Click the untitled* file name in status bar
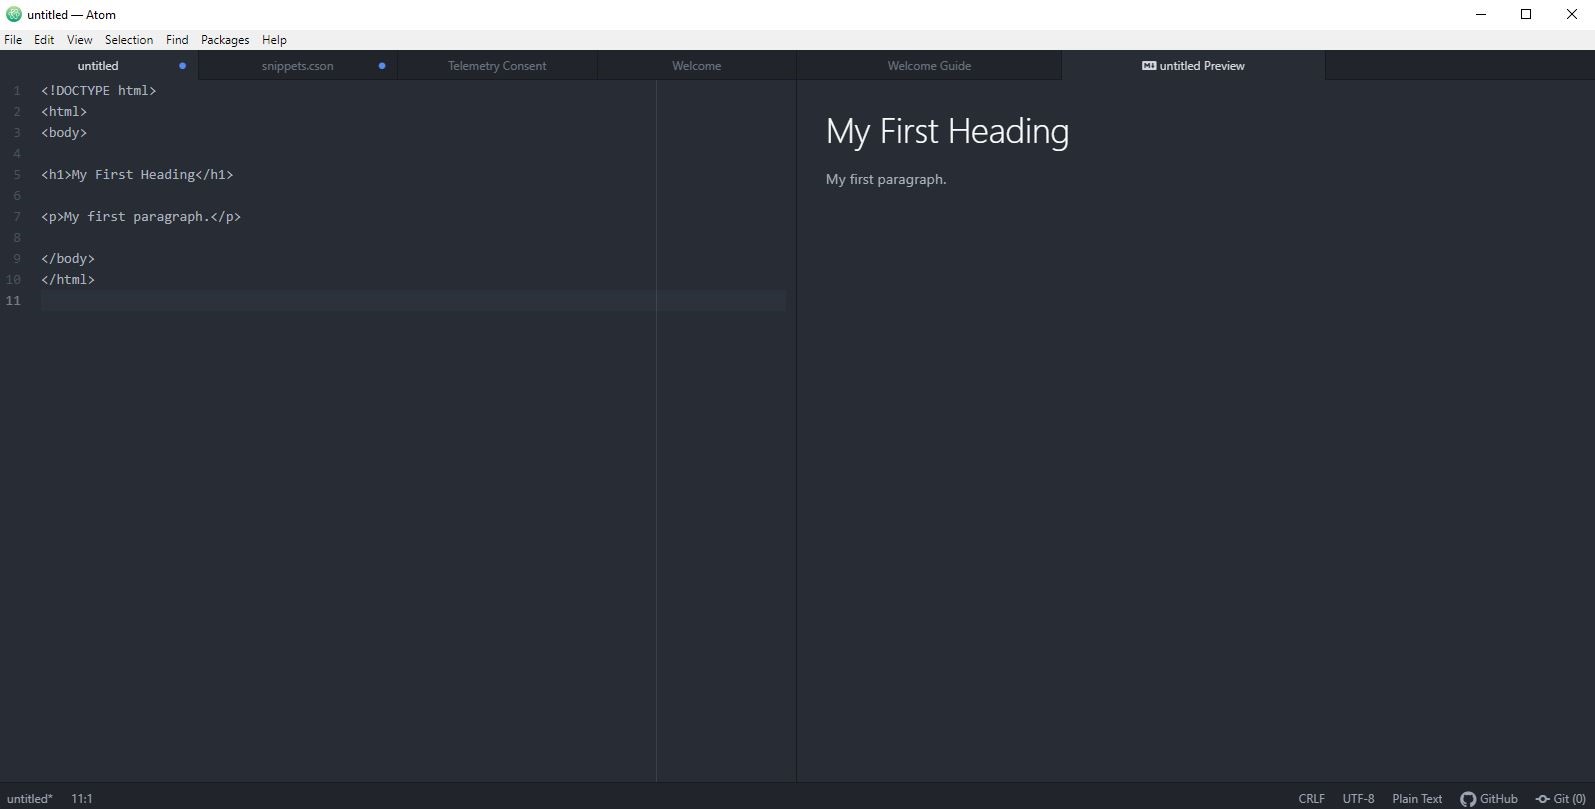1595x809 pixels. click(x=29, y=798)
